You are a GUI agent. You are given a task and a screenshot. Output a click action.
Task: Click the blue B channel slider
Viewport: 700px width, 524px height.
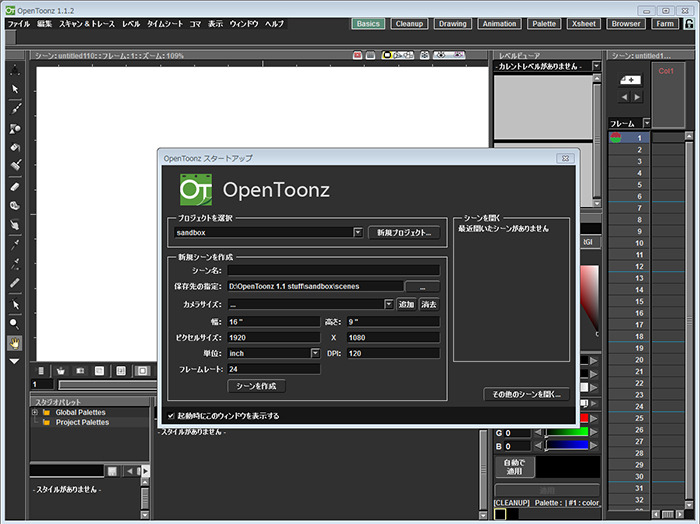[x=566, y=445]
